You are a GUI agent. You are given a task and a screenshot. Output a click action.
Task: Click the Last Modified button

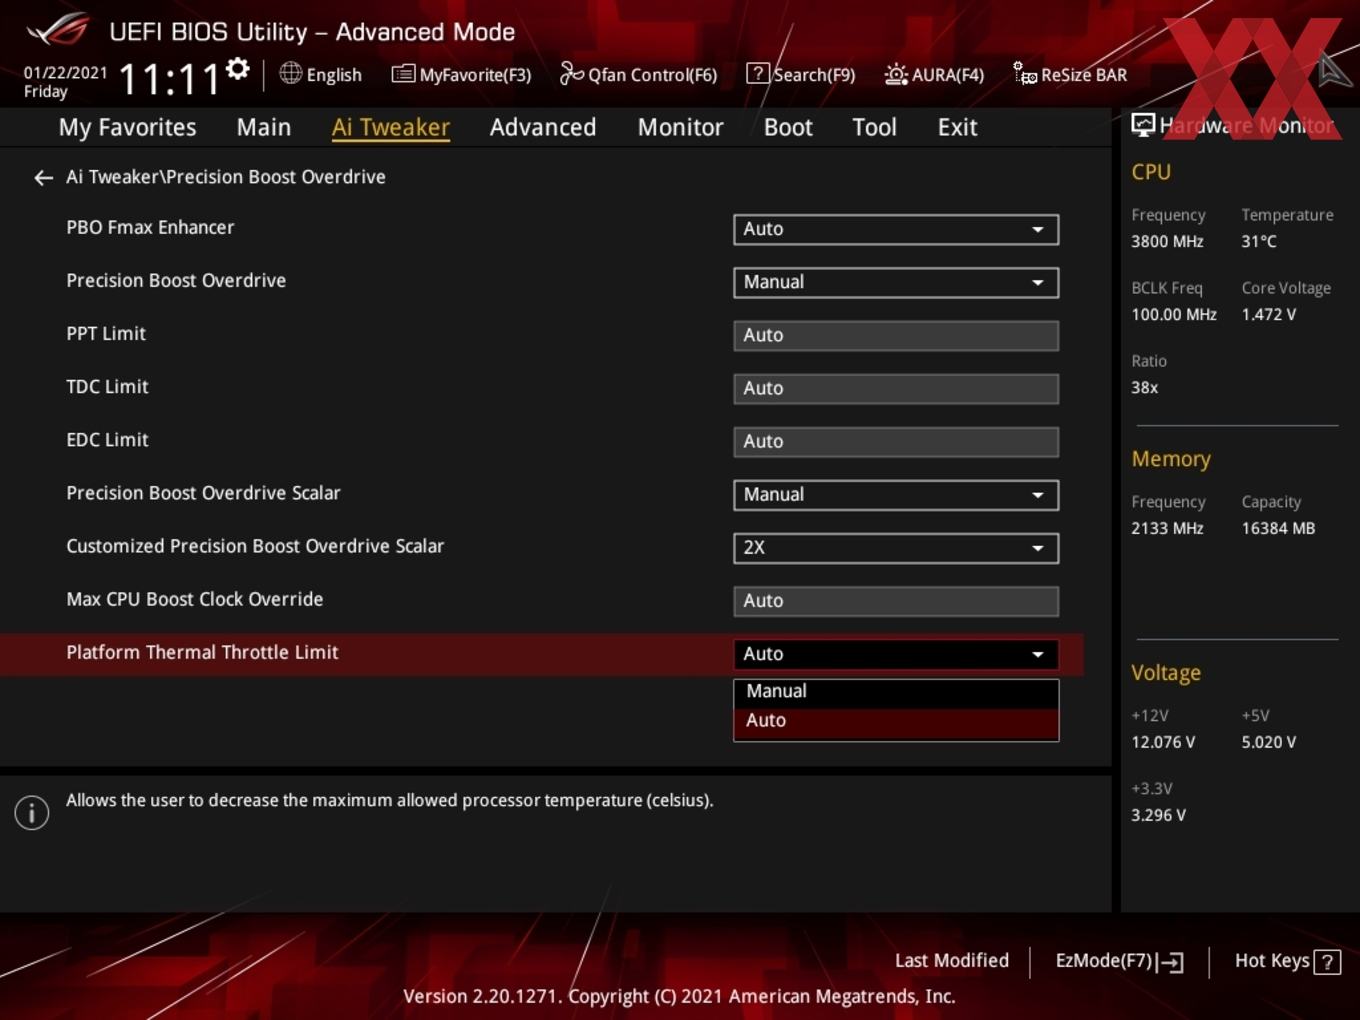(952, 961)
